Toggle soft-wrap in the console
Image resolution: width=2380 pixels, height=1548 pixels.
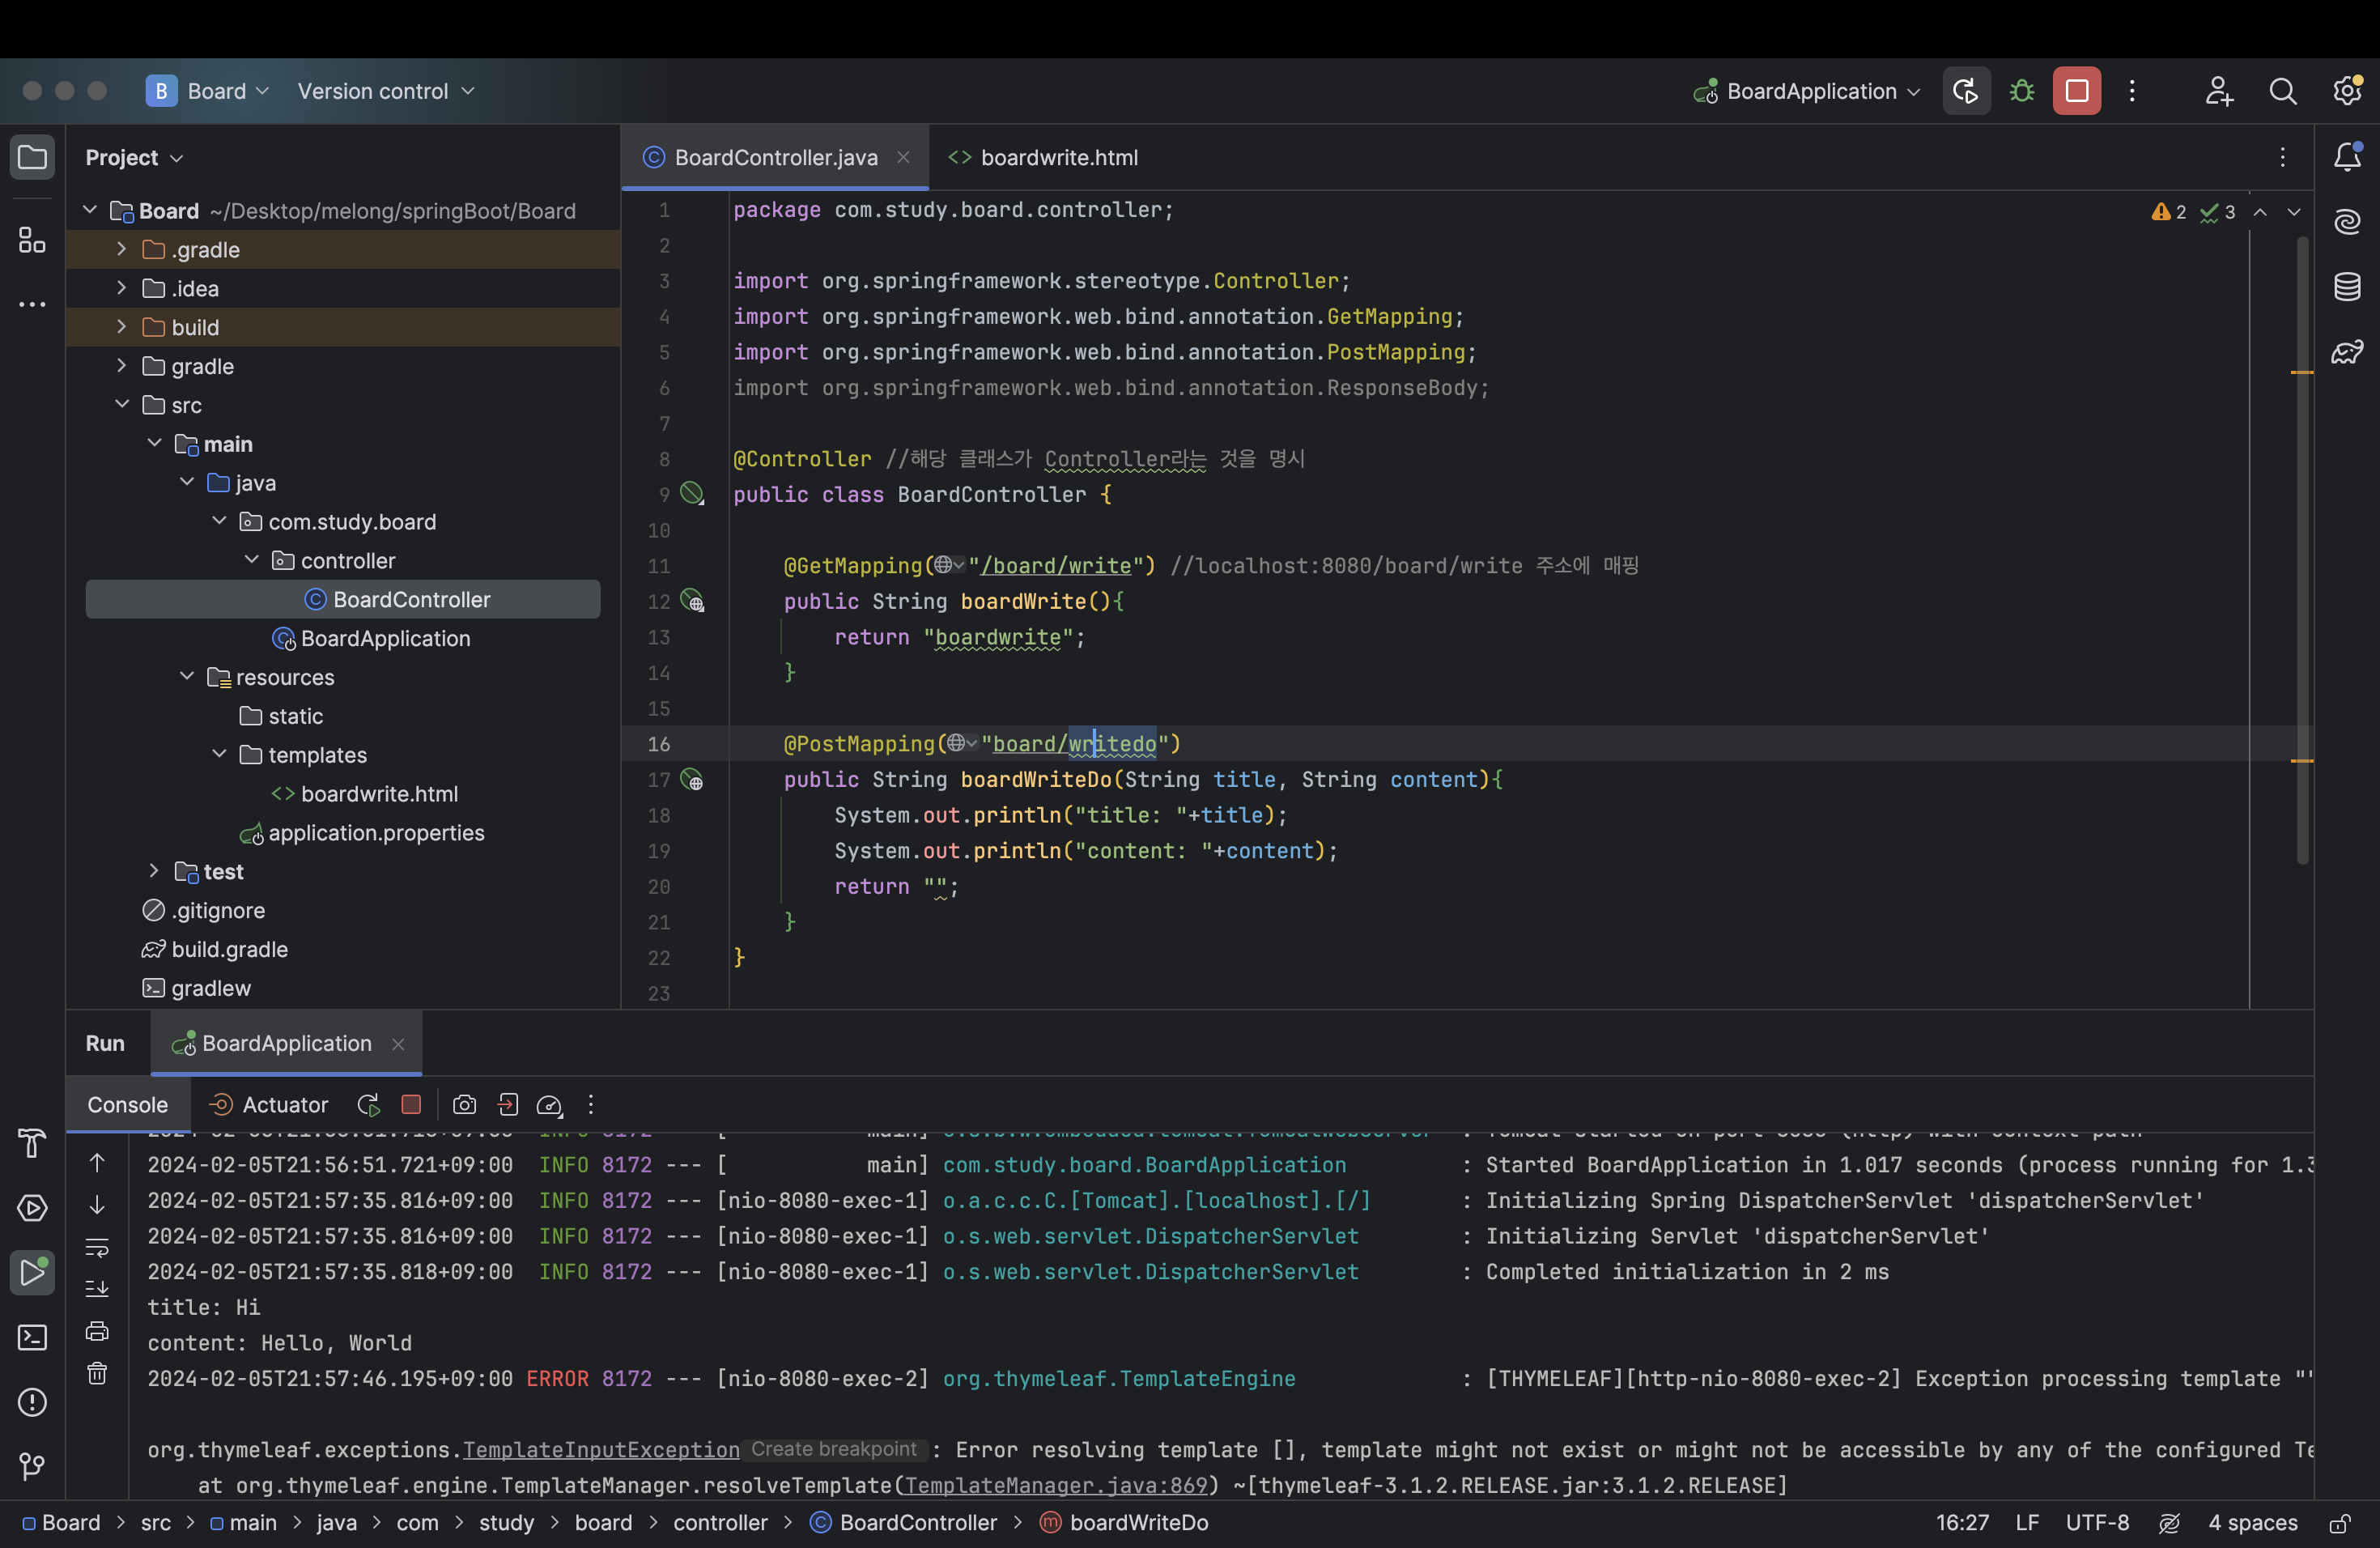[97, 1247]
